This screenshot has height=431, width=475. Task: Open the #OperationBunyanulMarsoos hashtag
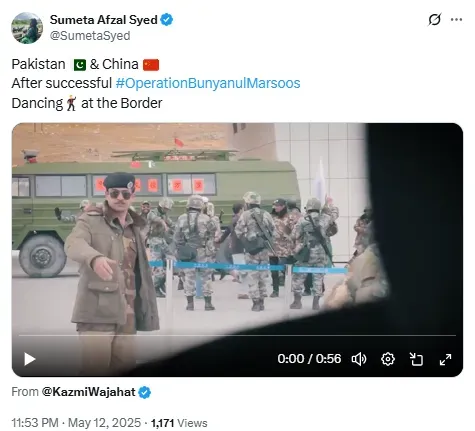click(x=208, y=83)
